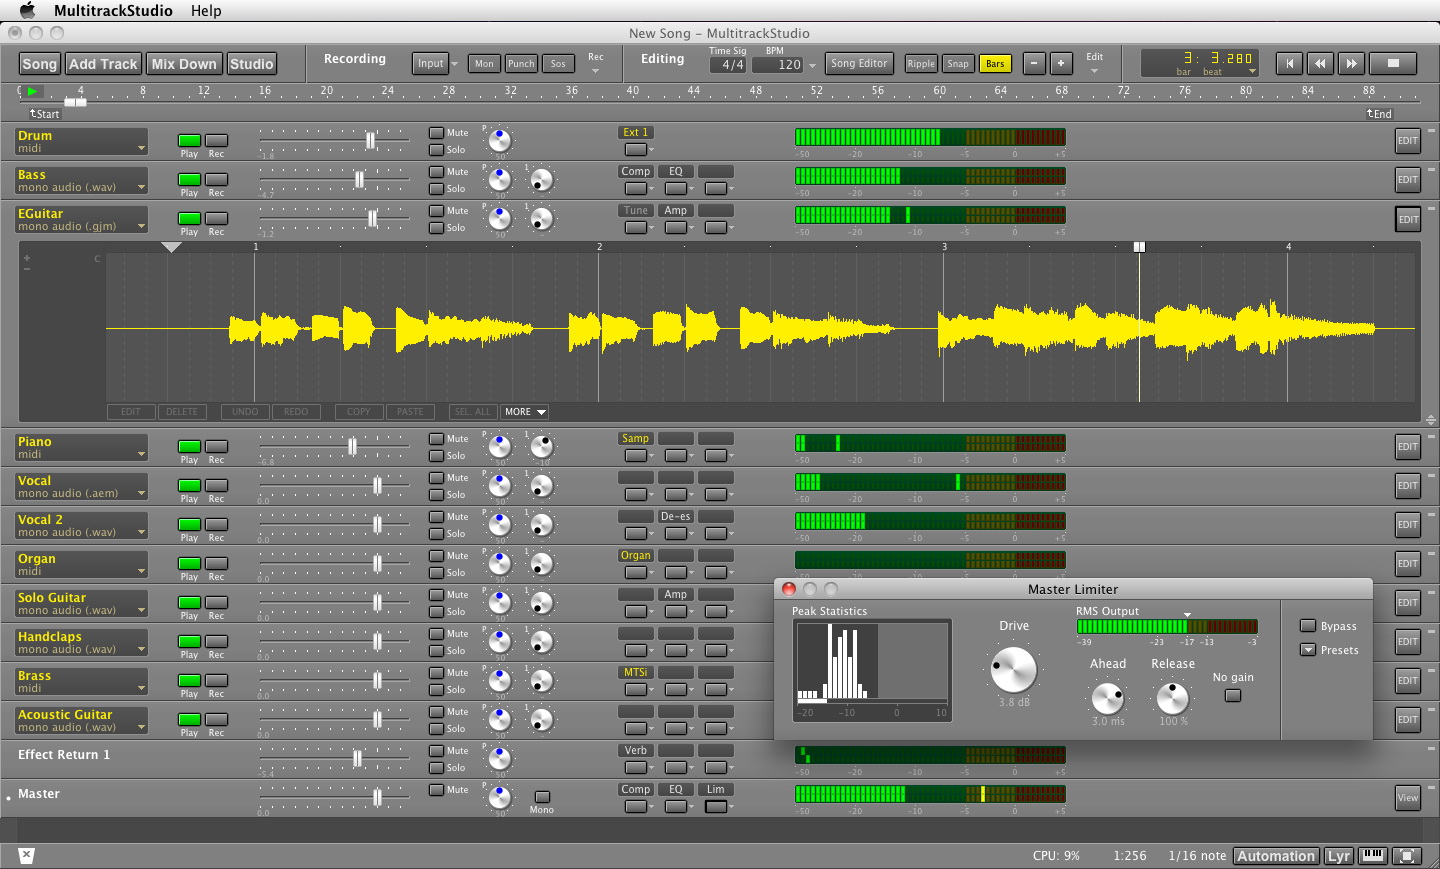This screenshot has width=1440, height=869.
Task: Toggle the Piano track Rec button
Action: click(216, 447)
